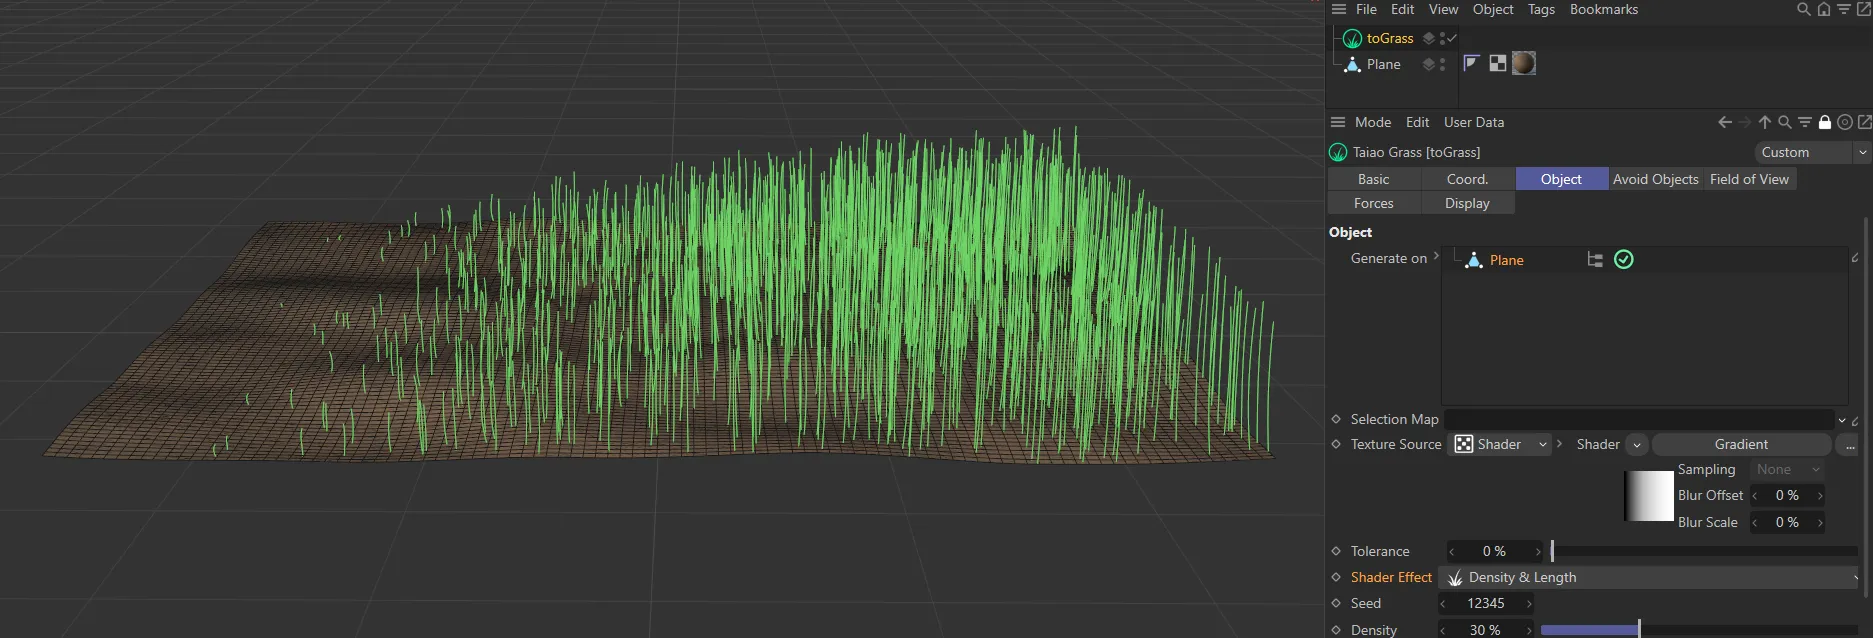Toggle the toGrass enable checkmark
The height and width of the screenshot is (638, 1873).
1452,38
